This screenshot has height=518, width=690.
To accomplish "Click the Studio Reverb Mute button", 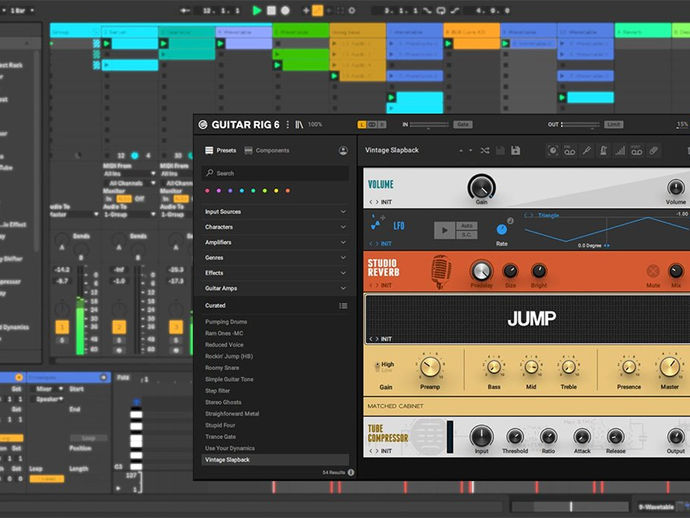I will [653, 271].
